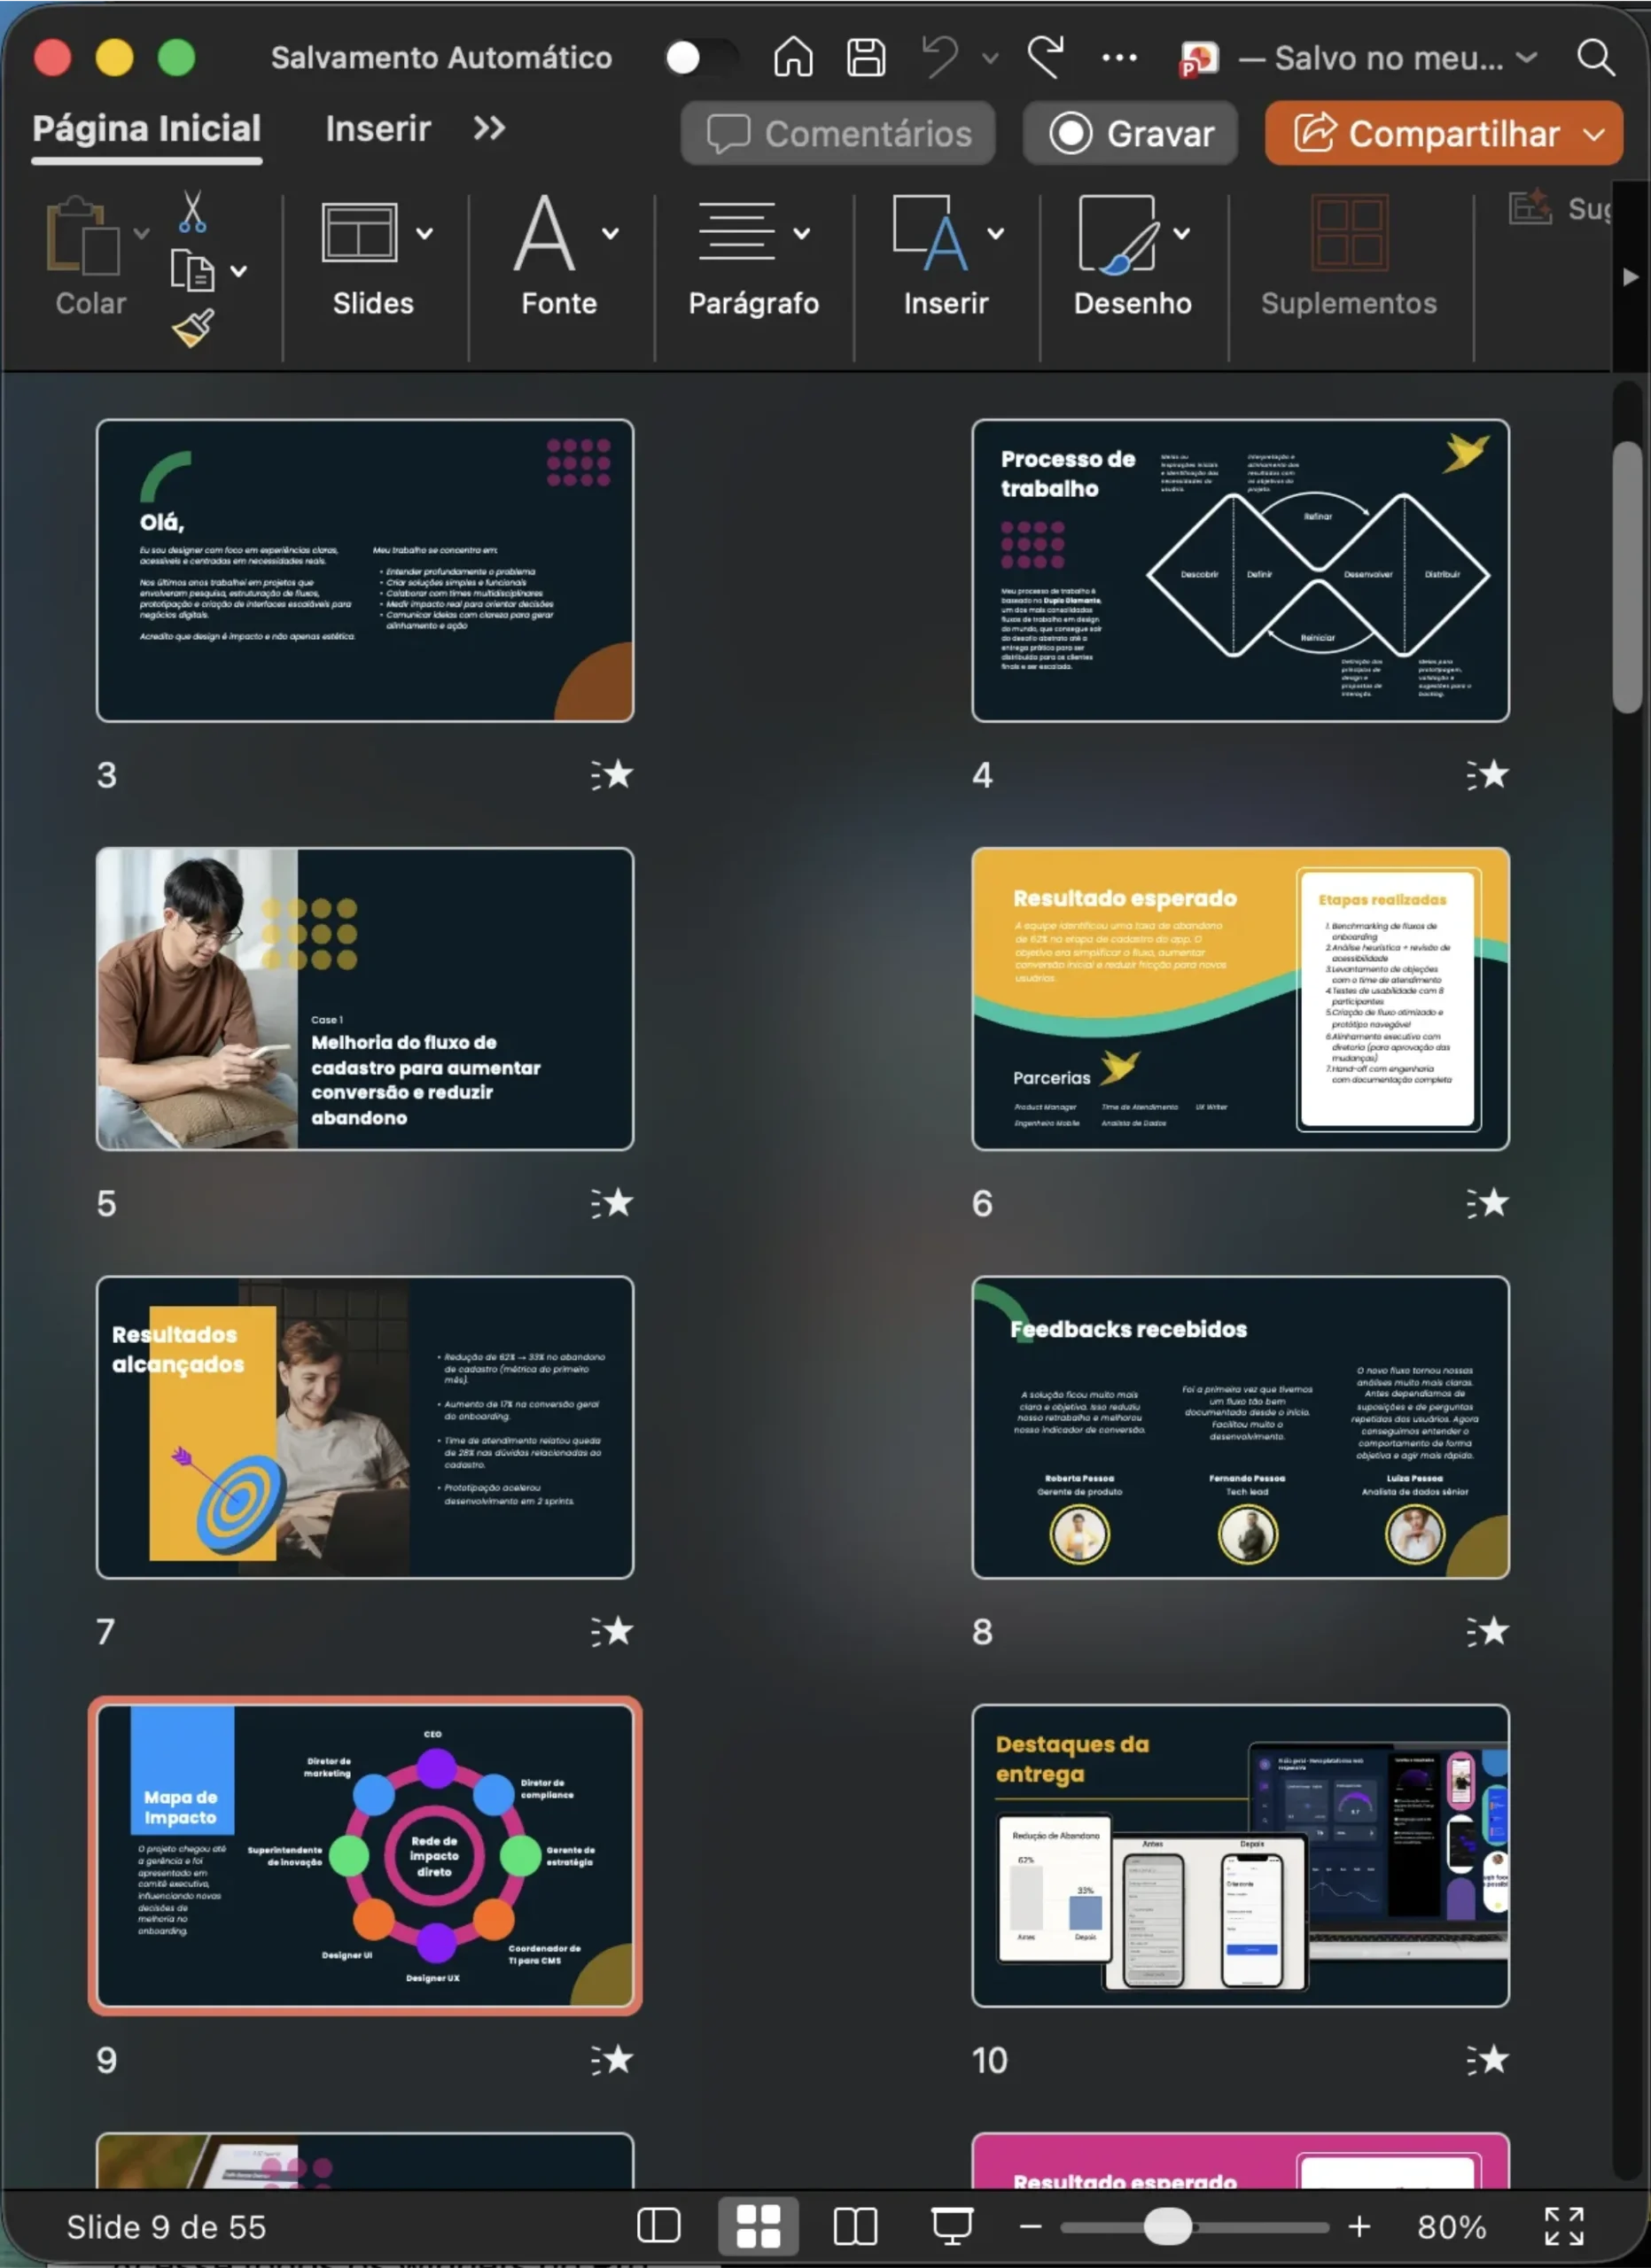Select the Página Inicial tab

pyautogui.click(x=147, y=129)
